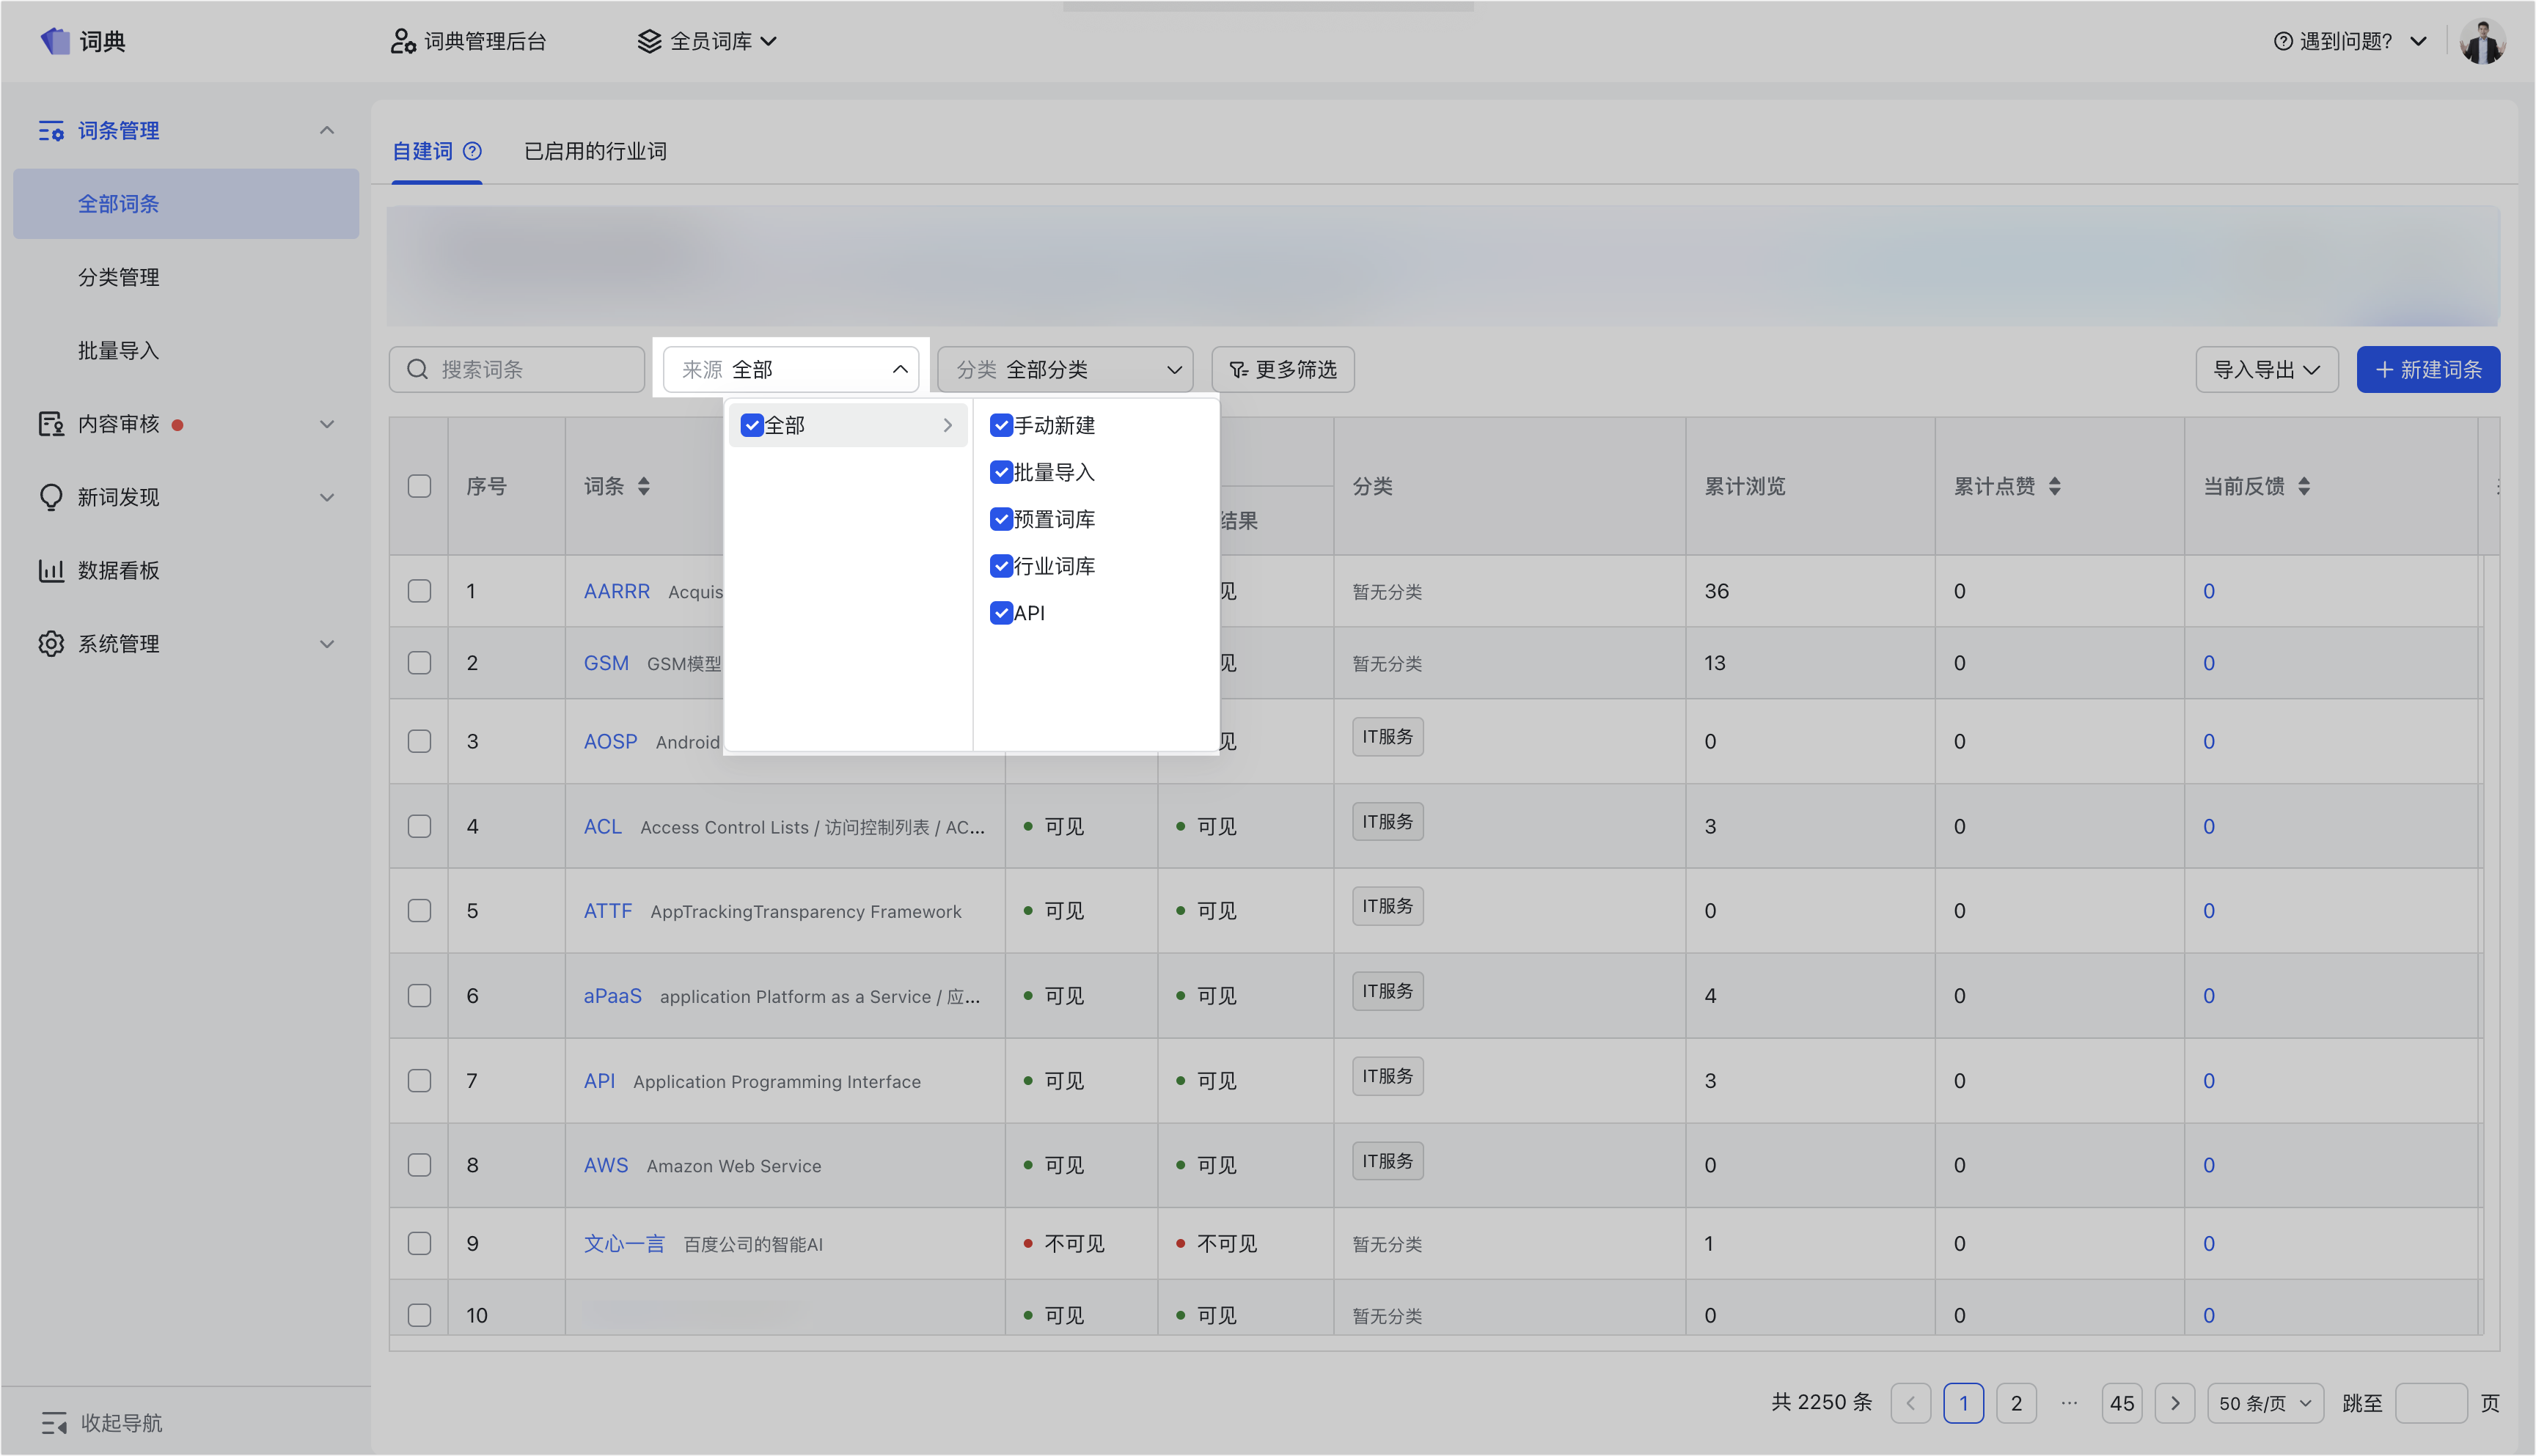Click the 搜索词条 search field

pos(517,370)
